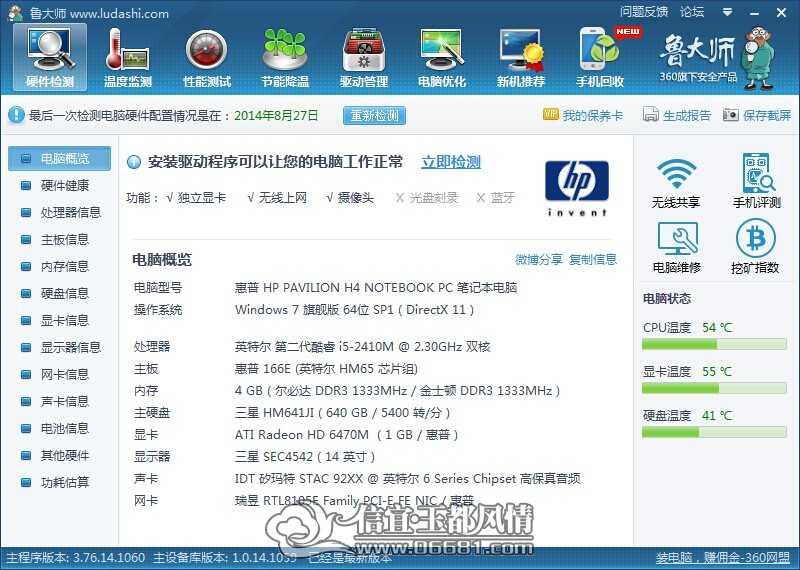Select 处理器信息 in the left sidebar
This screenshot has height=570, width=800.
pos(60,212)
